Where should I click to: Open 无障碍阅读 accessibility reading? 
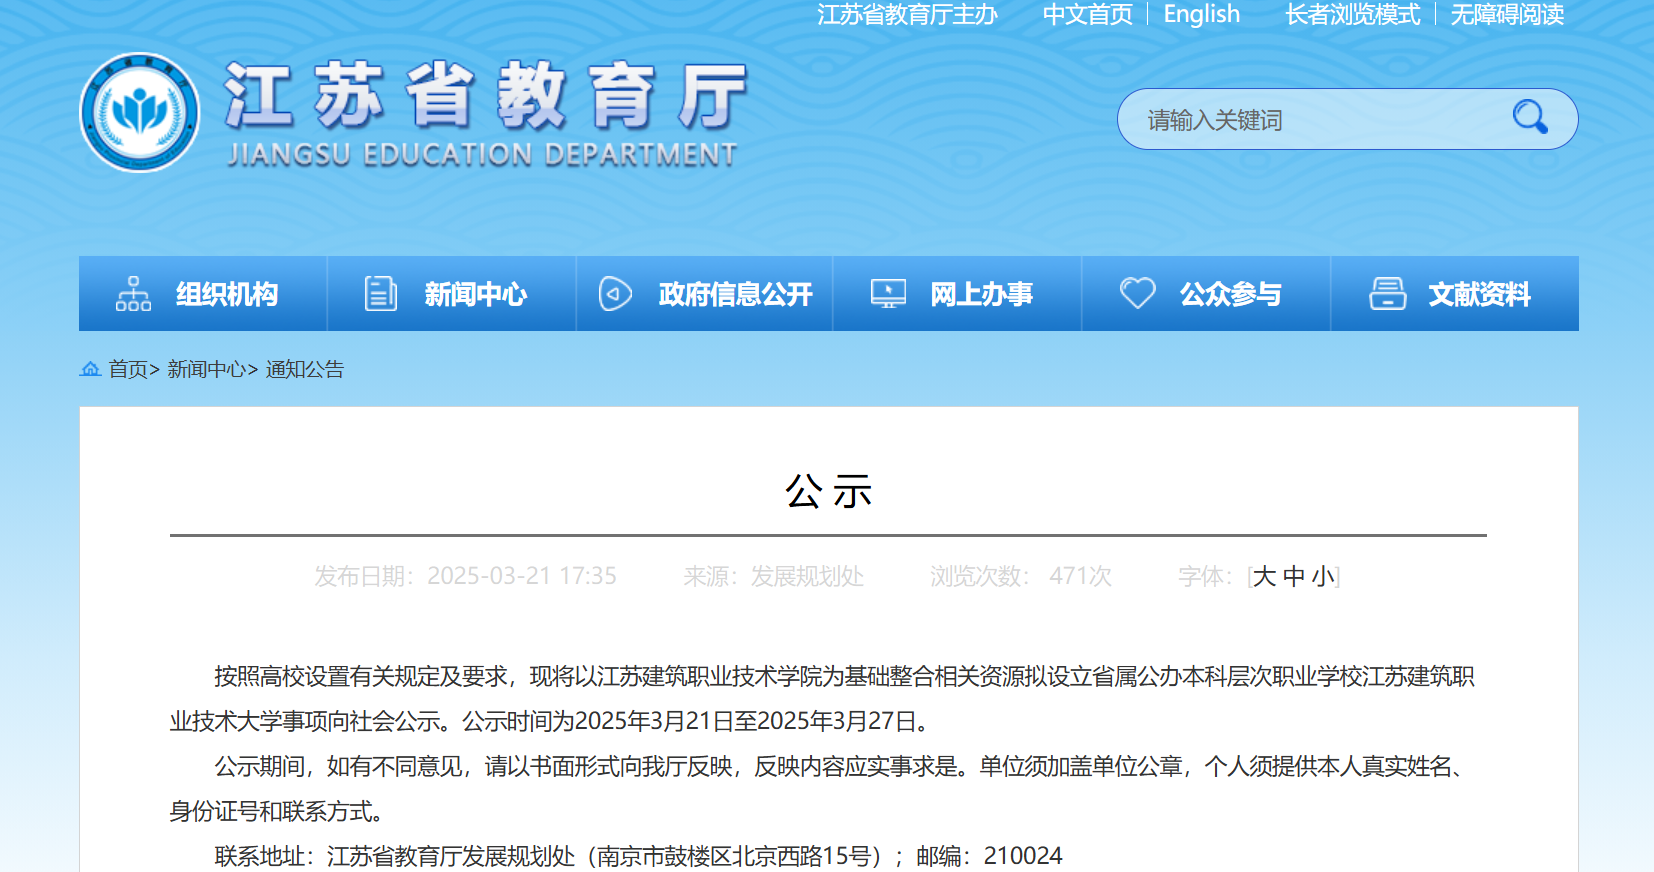(x=1507, y=15)
